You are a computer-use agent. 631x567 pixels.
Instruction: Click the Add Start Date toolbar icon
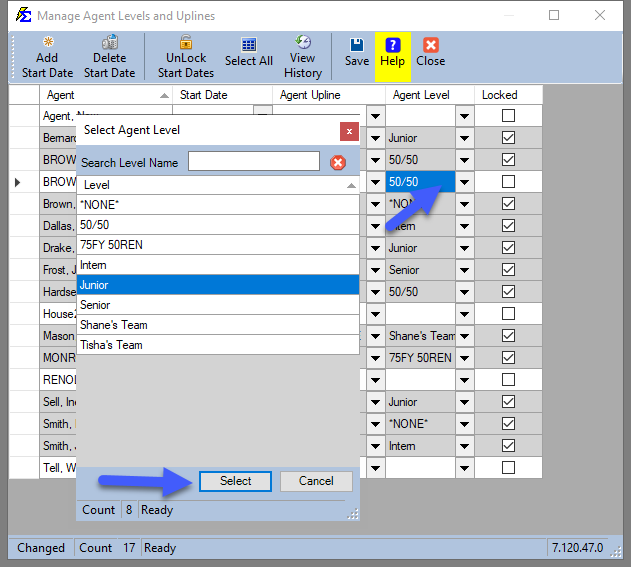point(47,43)
